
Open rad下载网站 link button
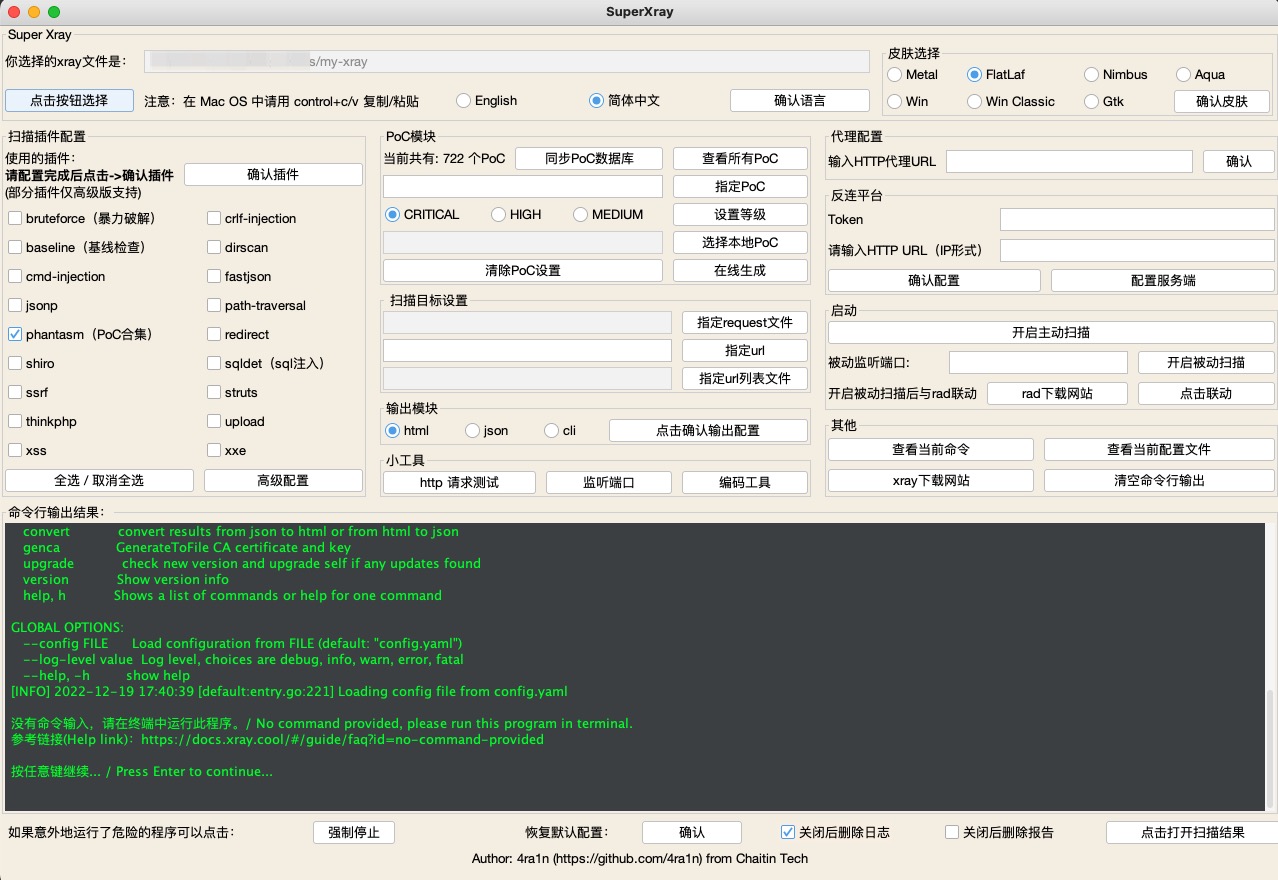click(x=1058, y=393)
